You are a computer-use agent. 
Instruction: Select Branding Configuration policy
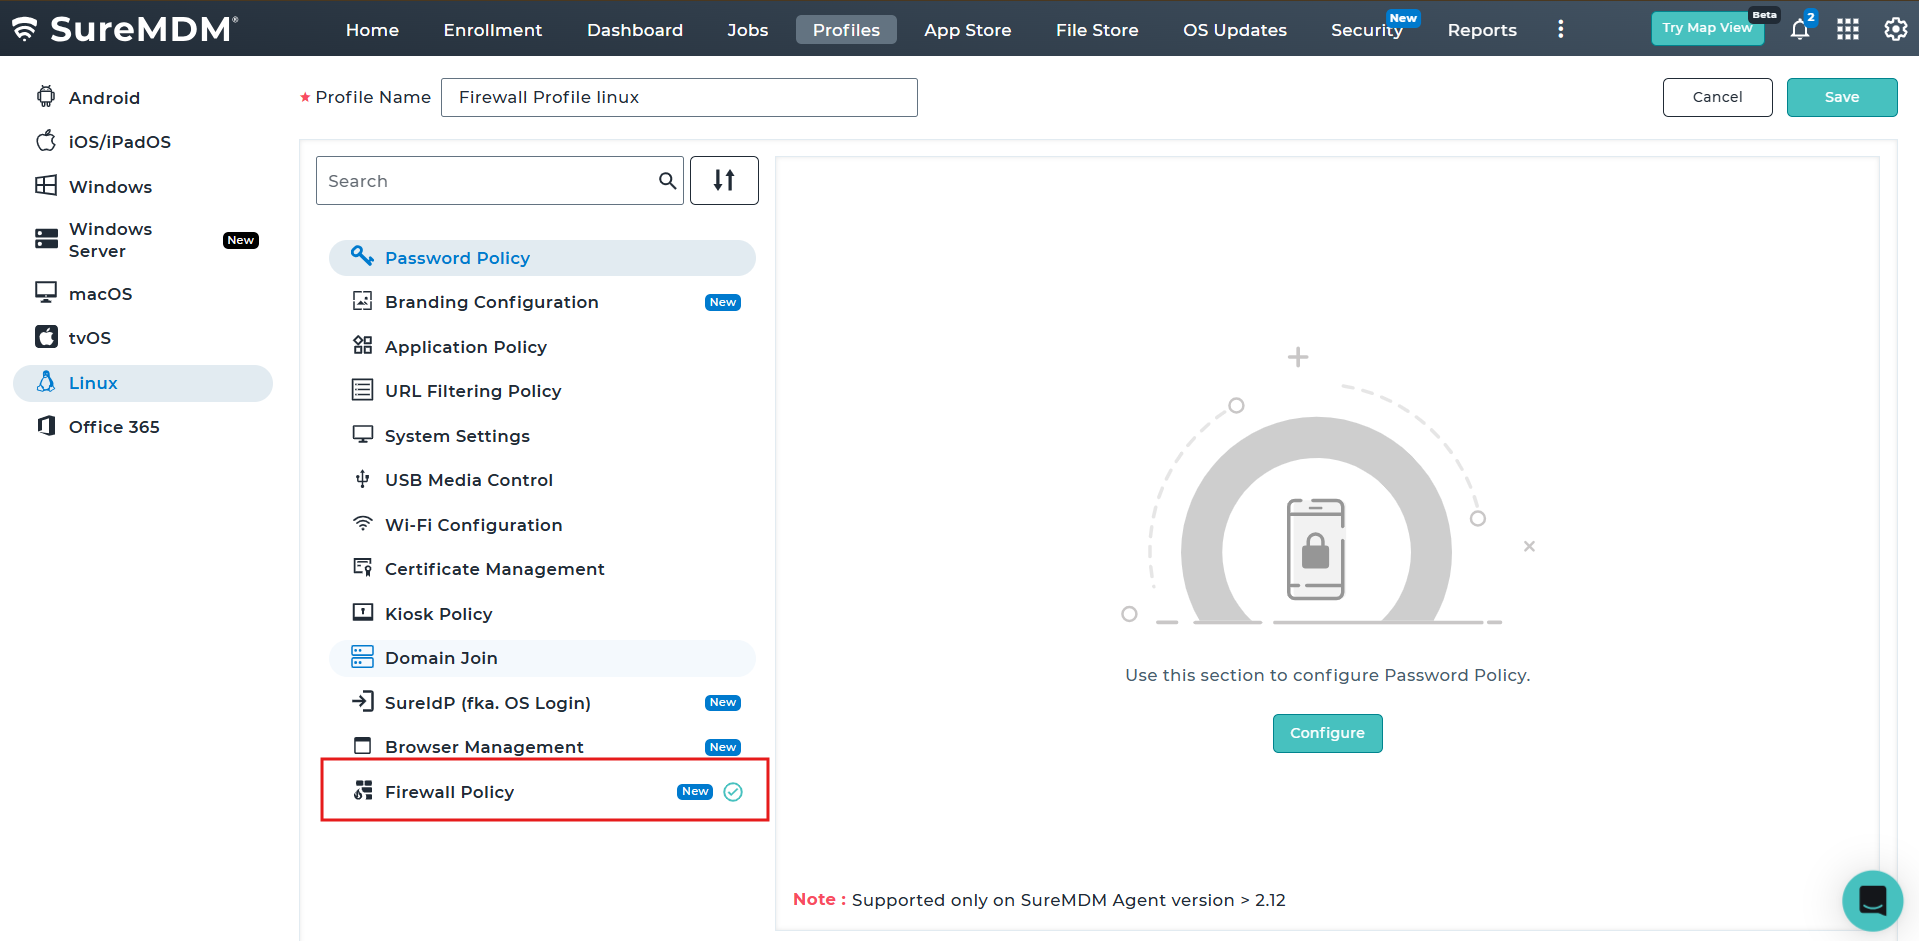[542, 302]
